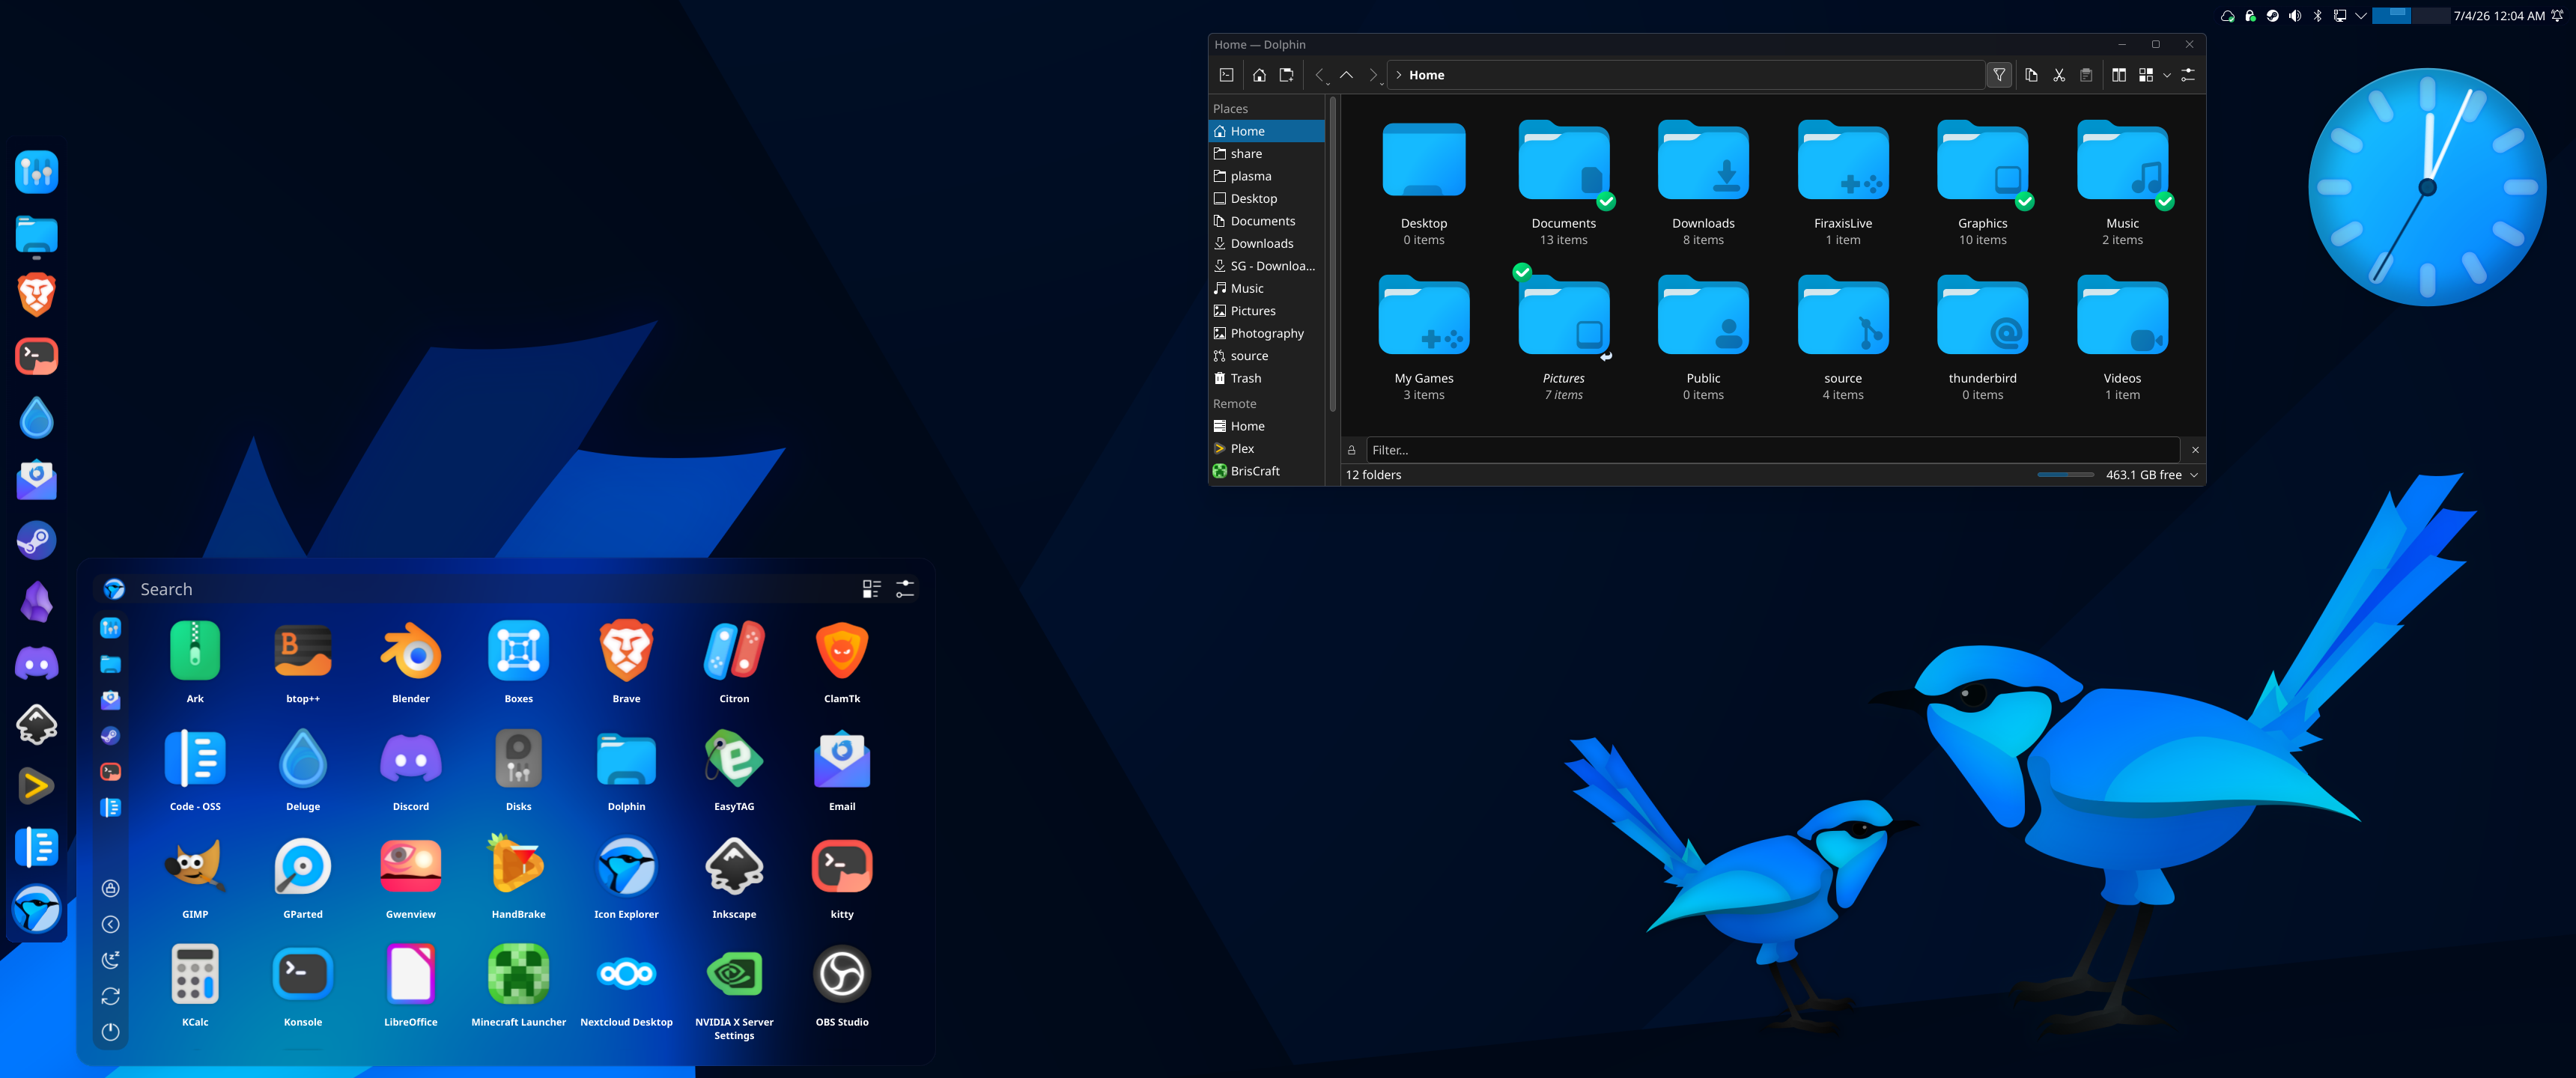2576x1078 pixels.
Task: Click the Filter input field in Dolphin
Action: pos(1772,450)
